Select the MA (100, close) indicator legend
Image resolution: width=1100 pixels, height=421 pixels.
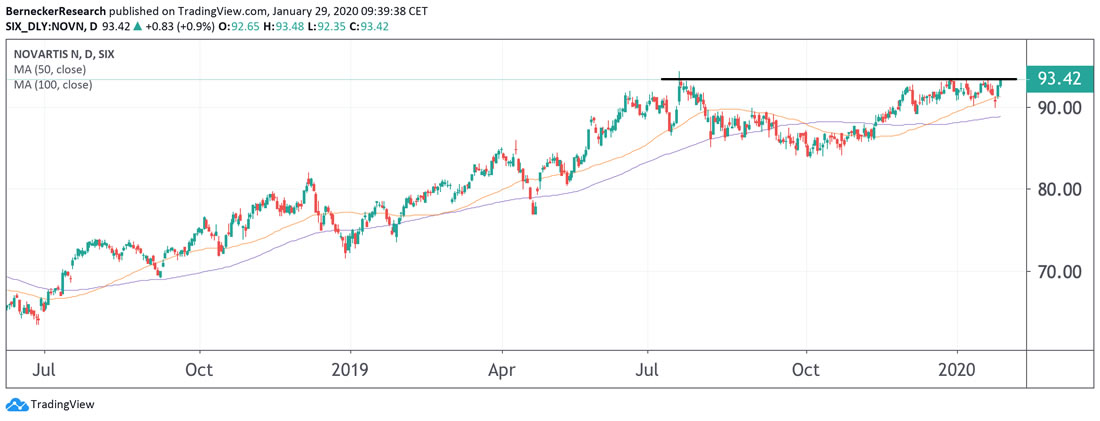click(53, 86)
